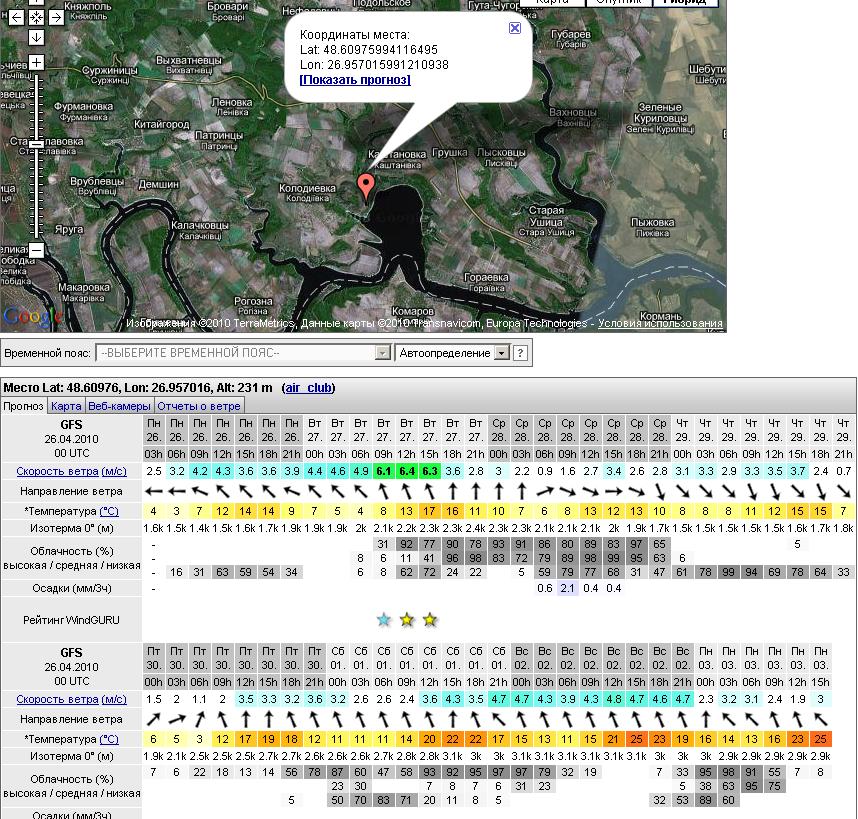Click the Показать прогноз link
This screenshot has height=819, width=858.
click(355, 80)
